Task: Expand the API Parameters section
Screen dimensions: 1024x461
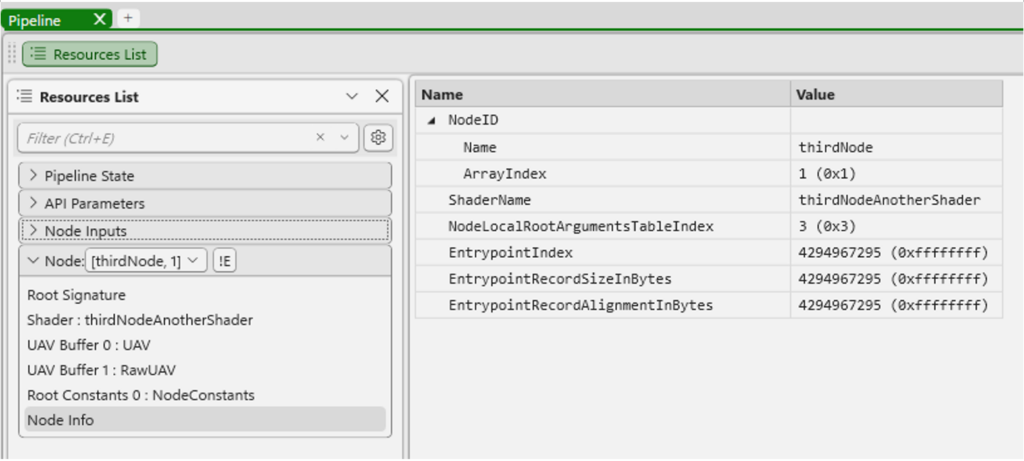Action: pos(34,204)
